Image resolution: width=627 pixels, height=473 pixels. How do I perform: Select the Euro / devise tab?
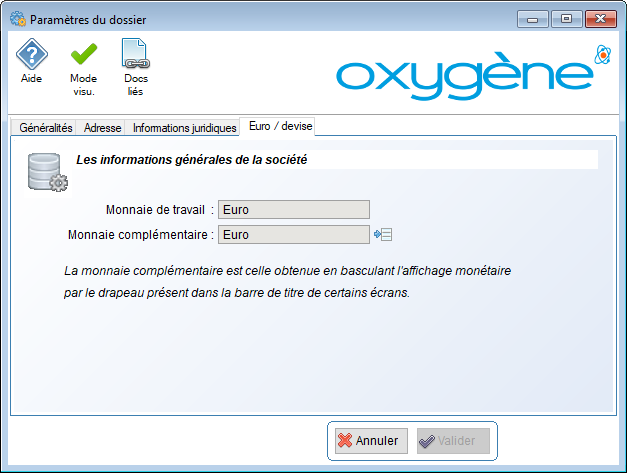coord(280,126)
